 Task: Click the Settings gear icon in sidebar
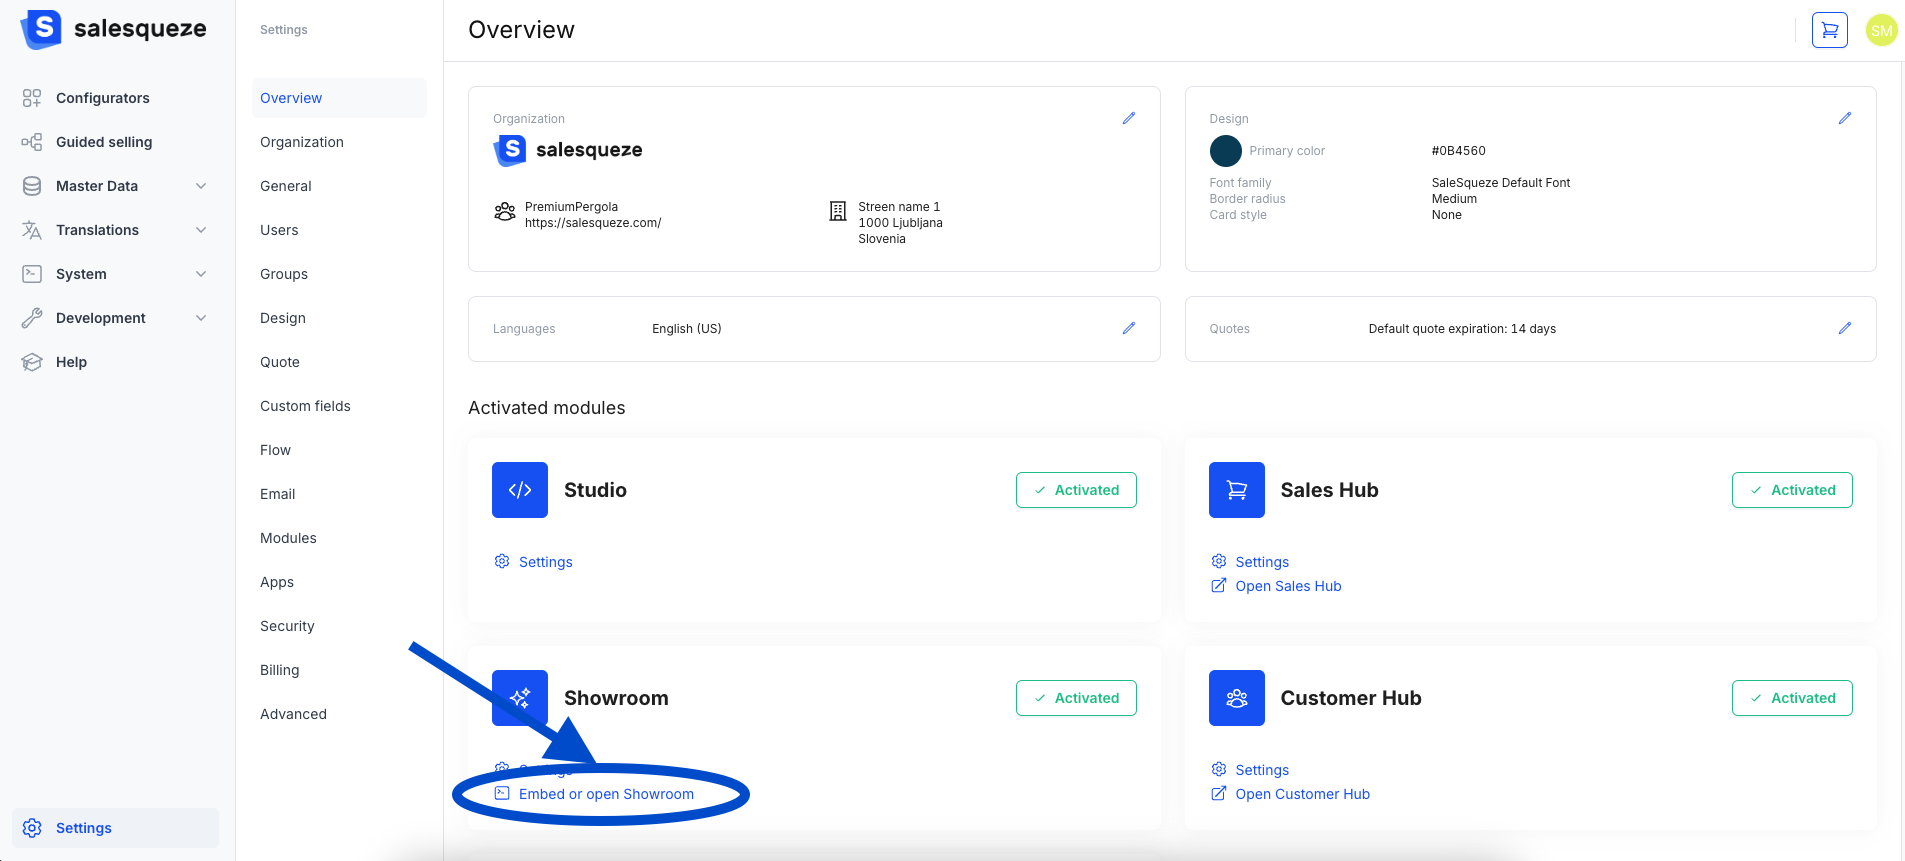pos(32,828)
